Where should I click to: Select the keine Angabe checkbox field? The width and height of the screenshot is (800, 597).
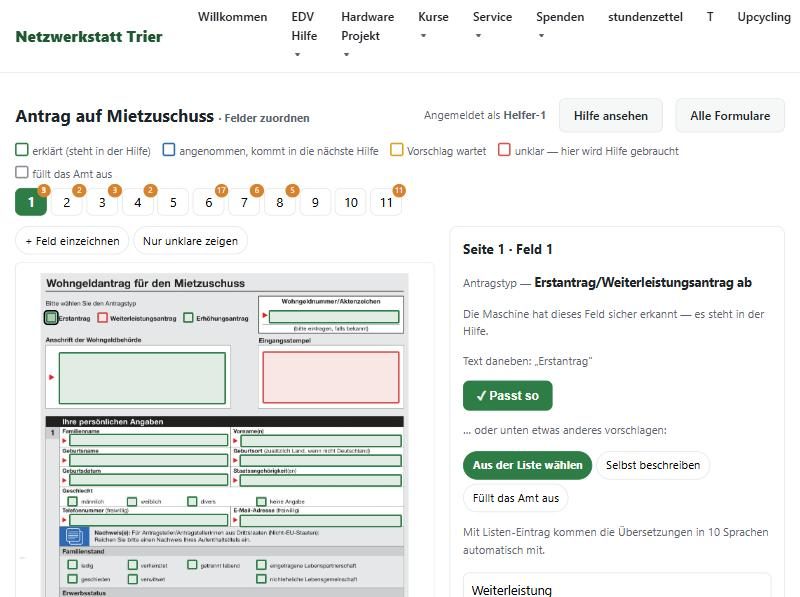[x=261, y=502]
